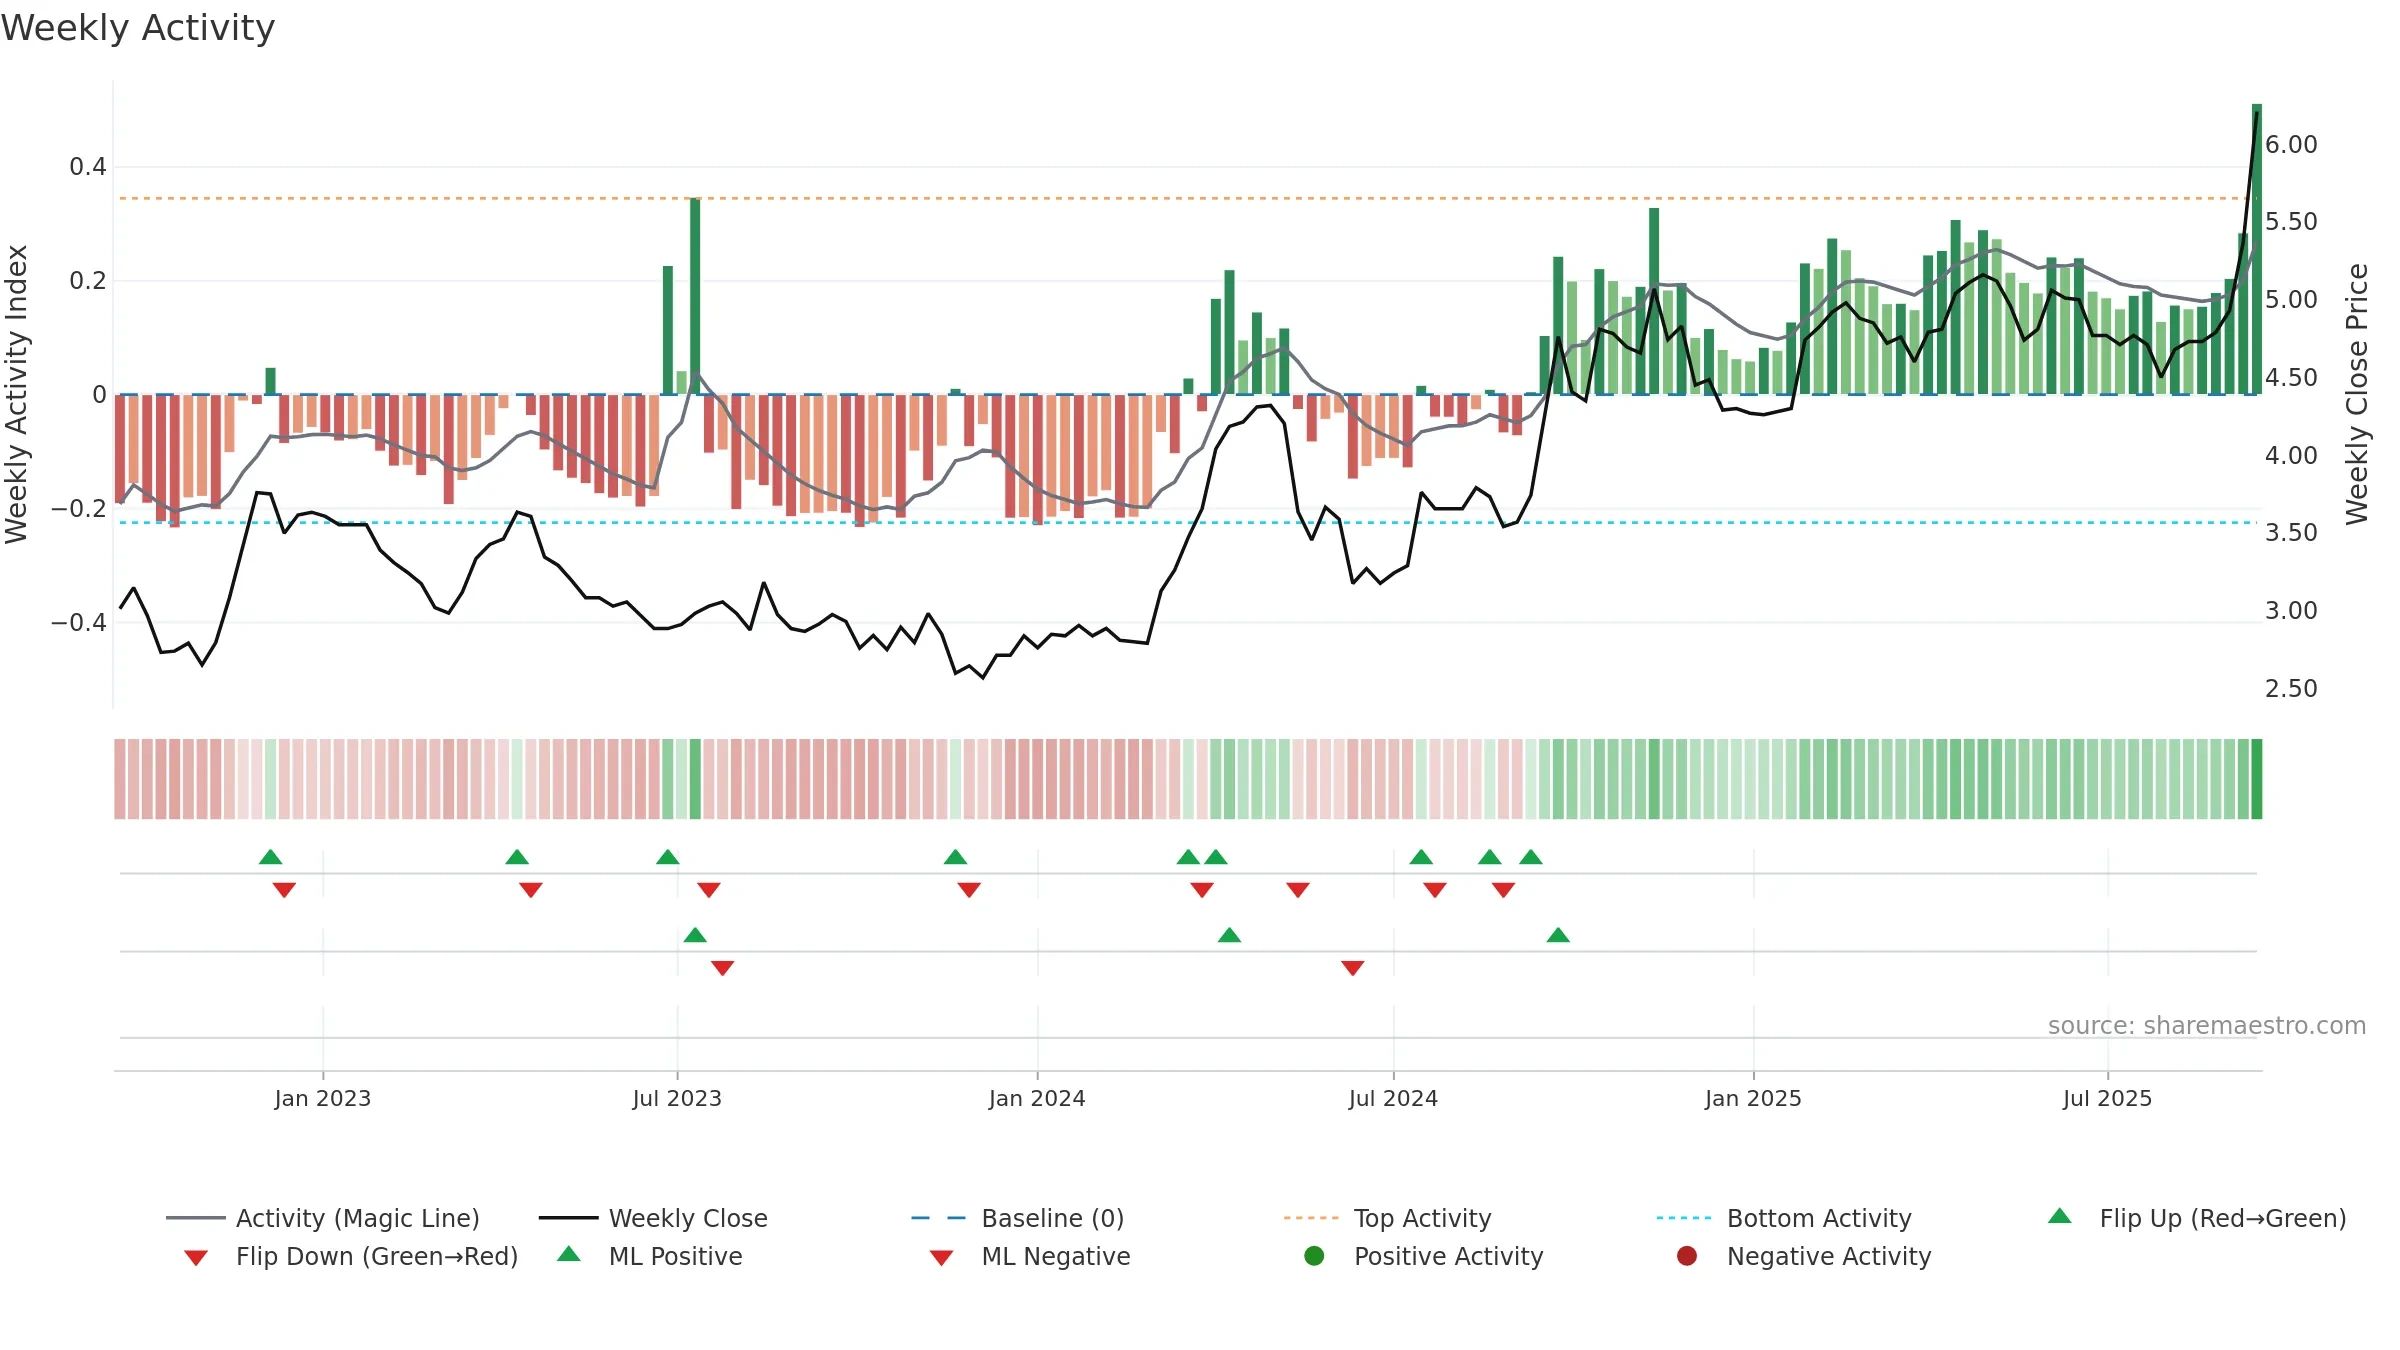Screen dimensions: 2400x1350
Task: Click the Weekly Close Price axis title
Action: pyautogui.click(x=2357, y=394)
